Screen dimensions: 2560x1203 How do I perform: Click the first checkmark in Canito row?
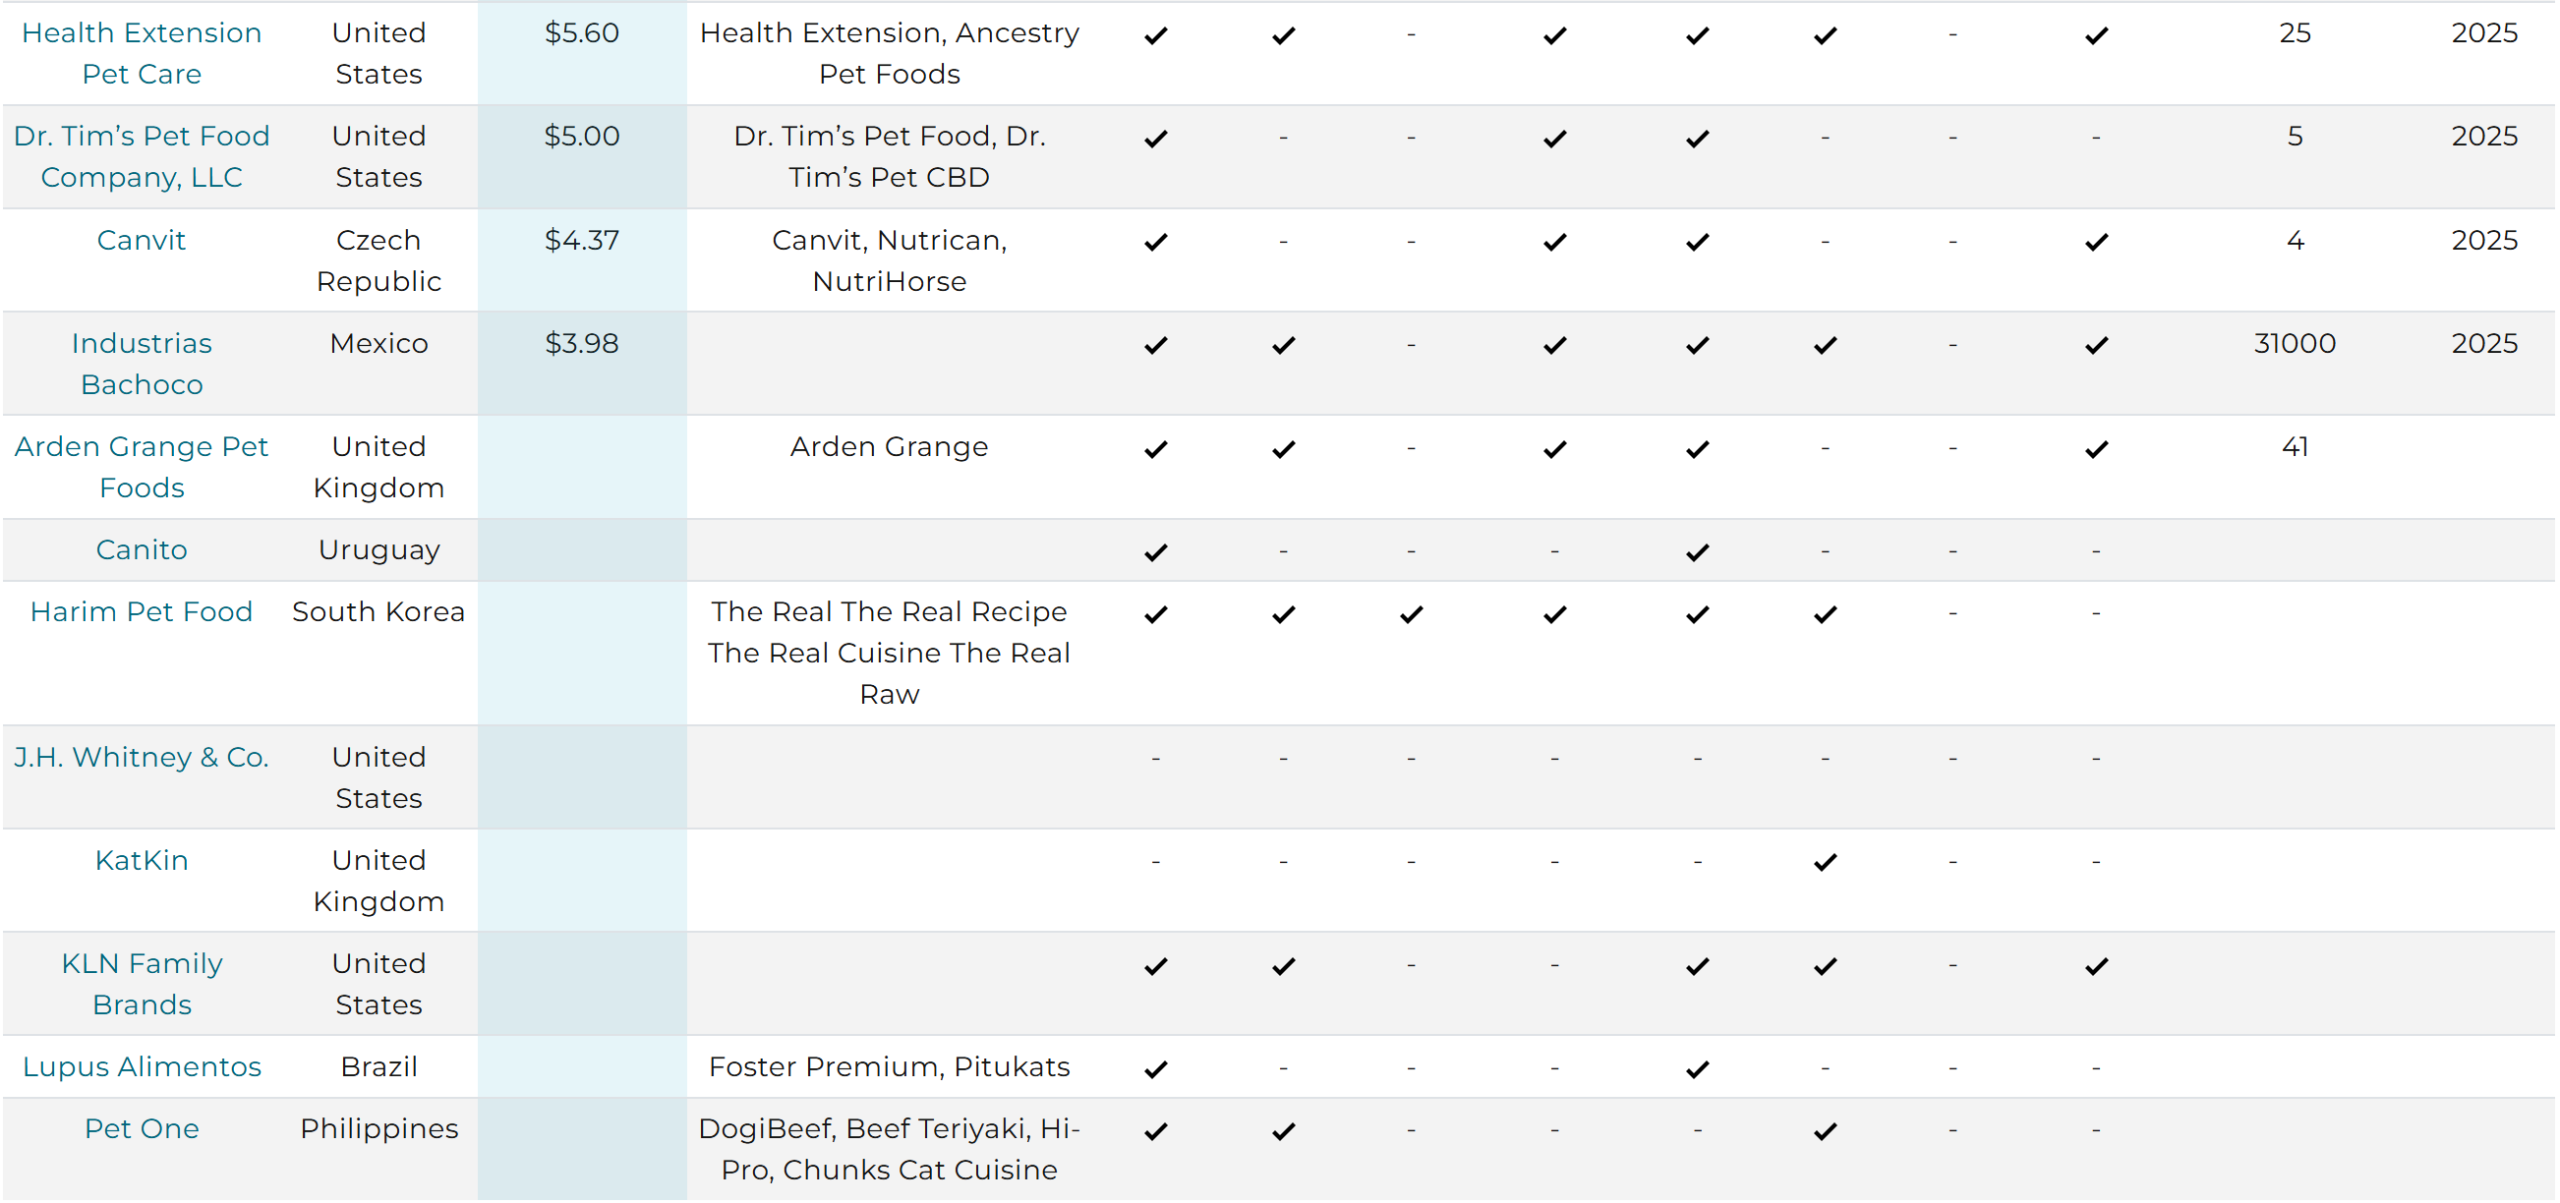[x=1156, y=553]
